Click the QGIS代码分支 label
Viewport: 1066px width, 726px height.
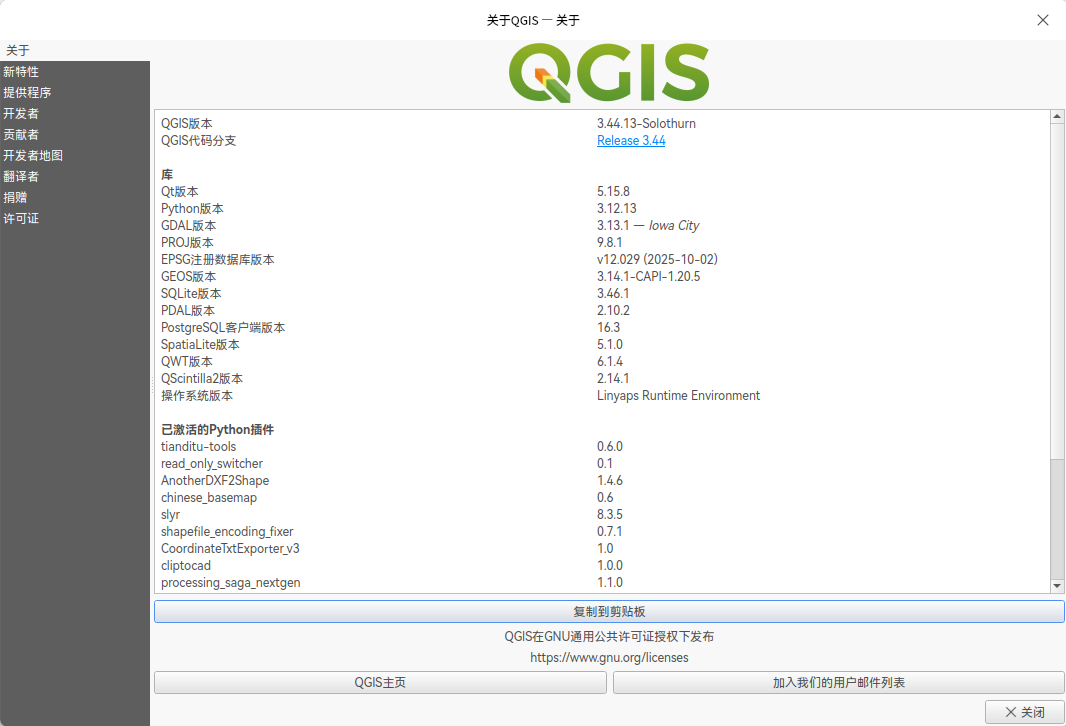pos(199,141)
